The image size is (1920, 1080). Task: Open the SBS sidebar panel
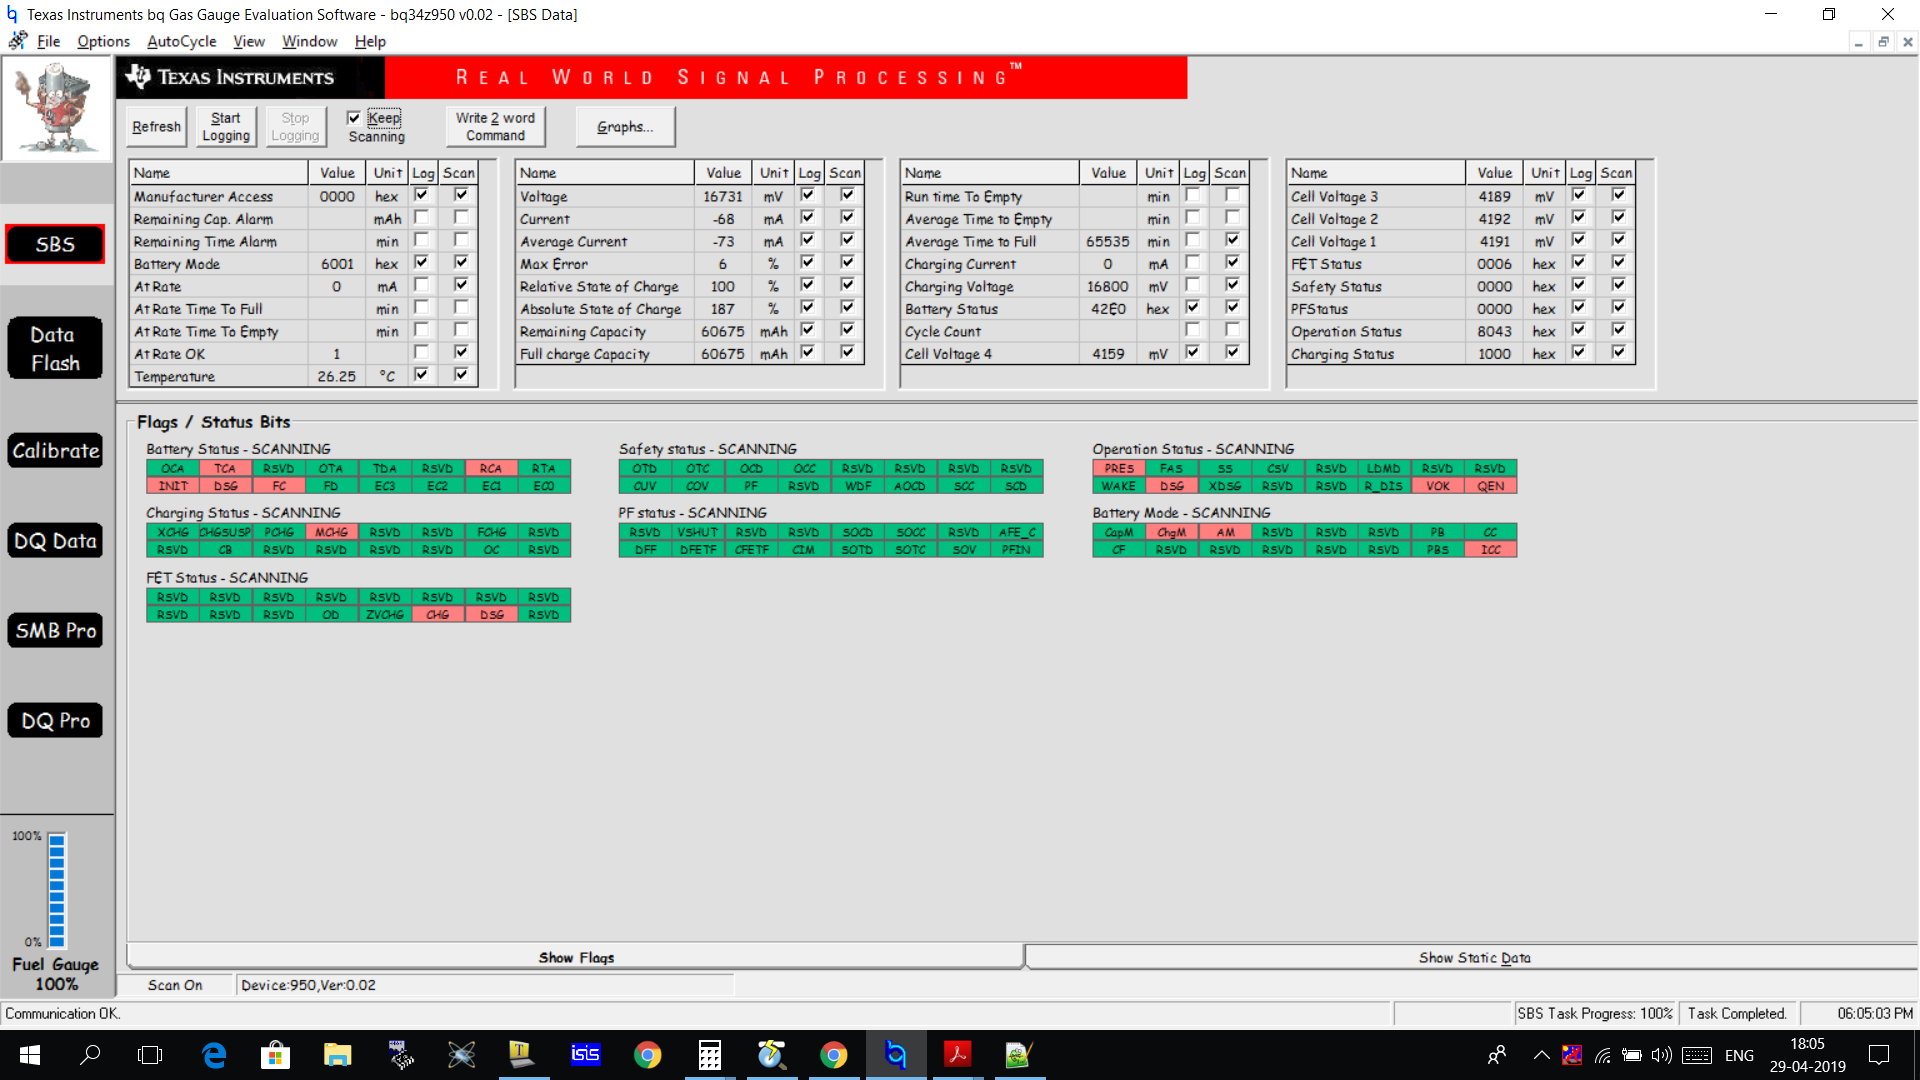(55, 244)
